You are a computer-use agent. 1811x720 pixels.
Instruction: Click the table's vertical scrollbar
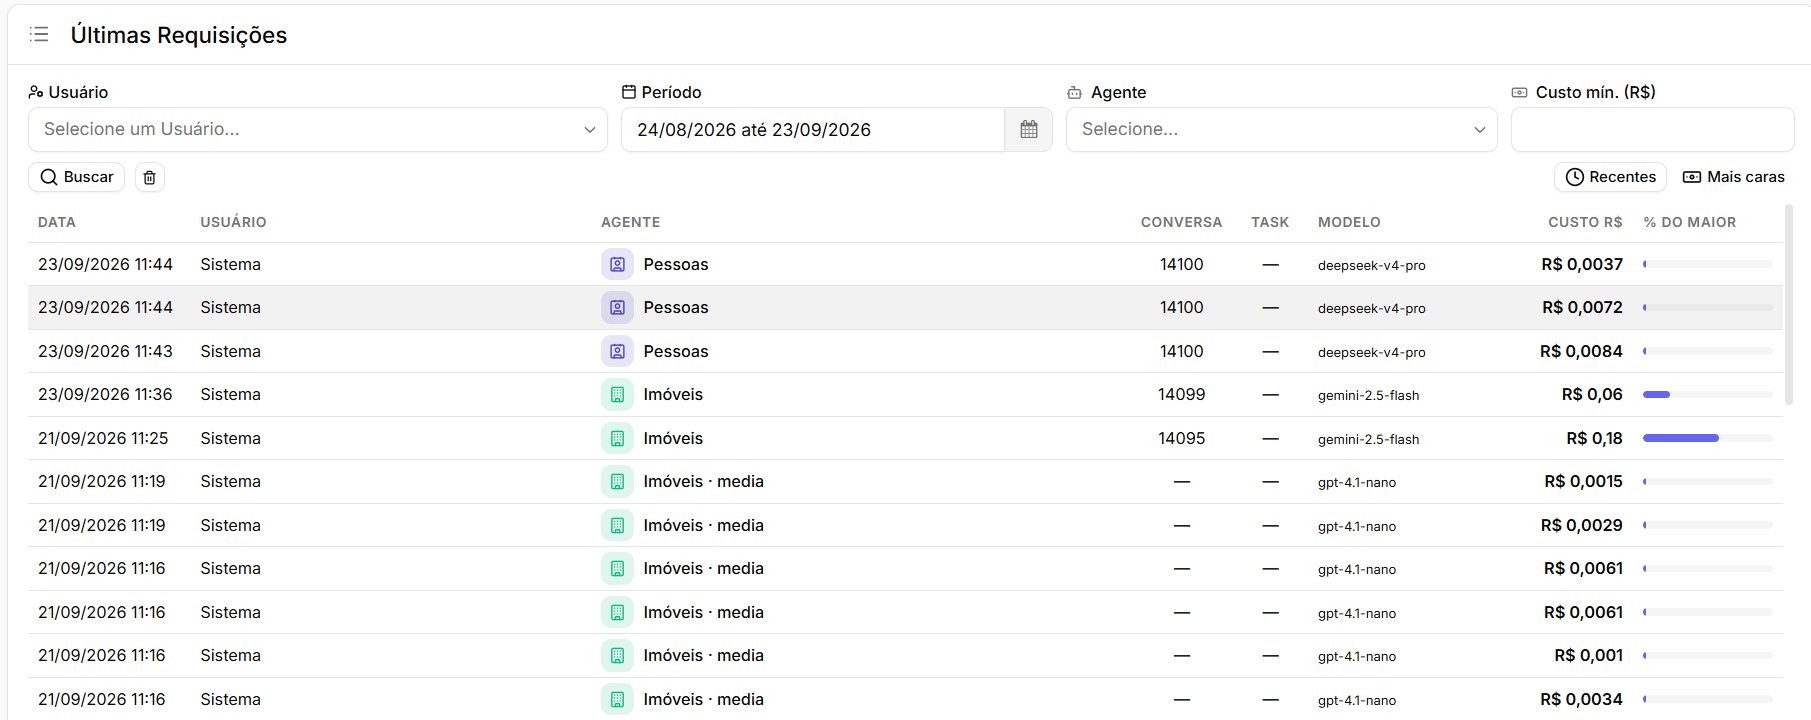(1788, 304)
